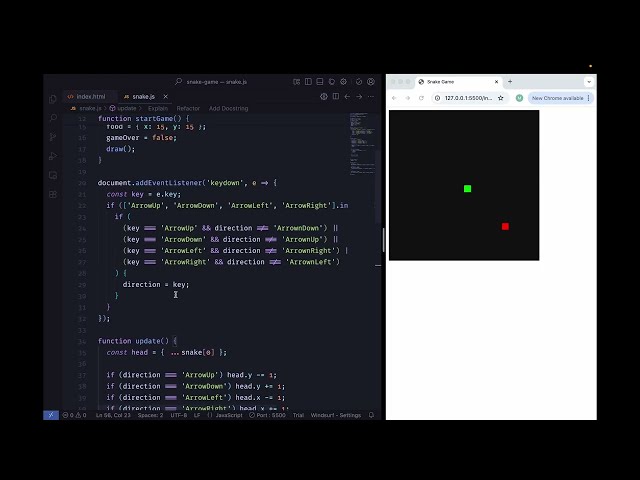View site information icon in address bar
This screenshot has width=640, height=480.
point(437,98)
